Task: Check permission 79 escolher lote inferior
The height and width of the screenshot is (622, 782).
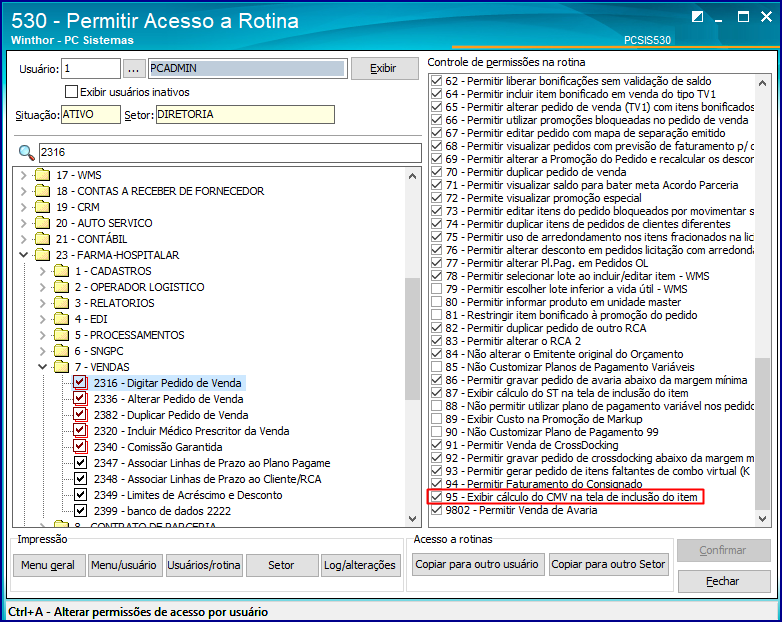Action: 436,289
